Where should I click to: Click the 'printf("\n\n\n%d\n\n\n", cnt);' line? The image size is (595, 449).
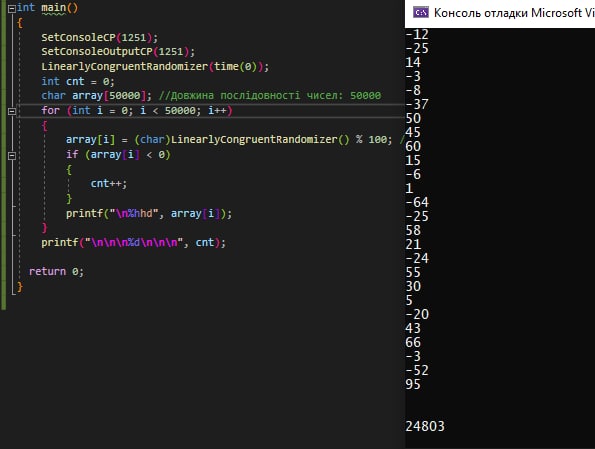coord(133,243)
